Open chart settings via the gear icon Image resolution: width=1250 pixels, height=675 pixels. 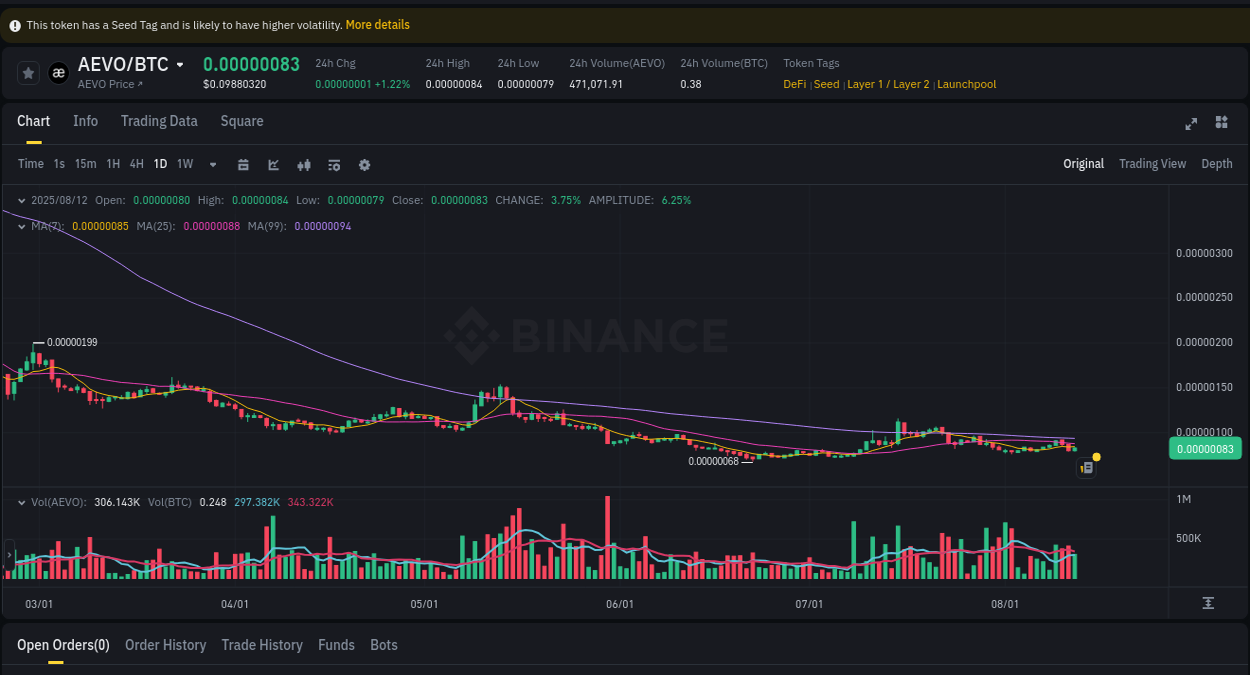(364, 164)
